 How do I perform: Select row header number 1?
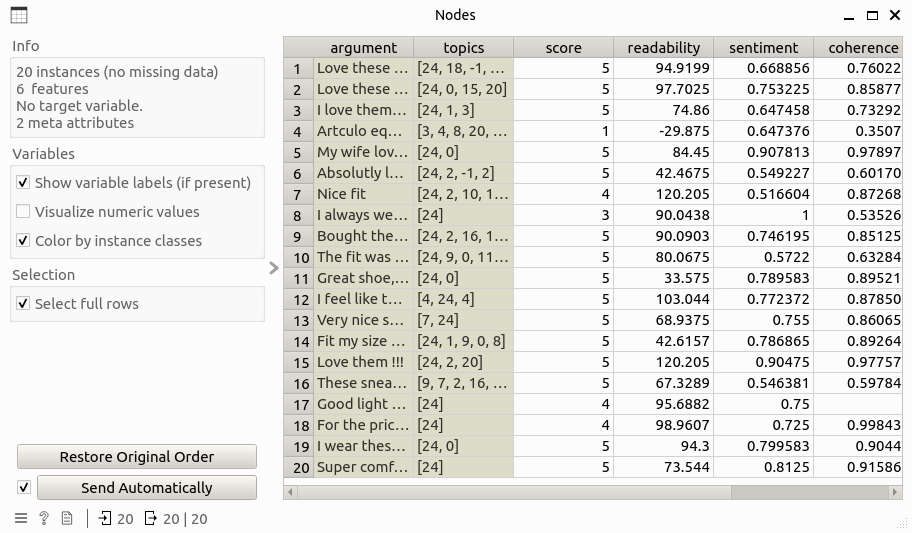[x=299, y=69]
